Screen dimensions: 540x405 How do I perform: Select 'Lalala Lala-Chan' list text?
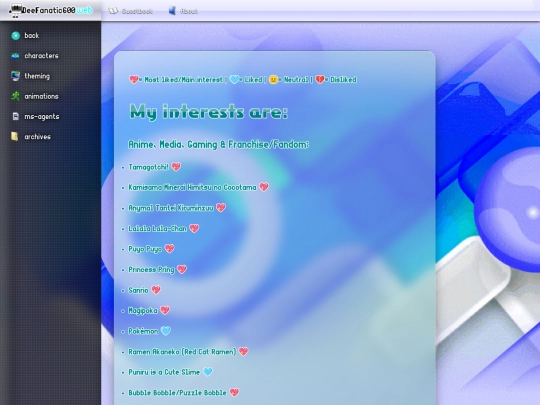point(157,228)
